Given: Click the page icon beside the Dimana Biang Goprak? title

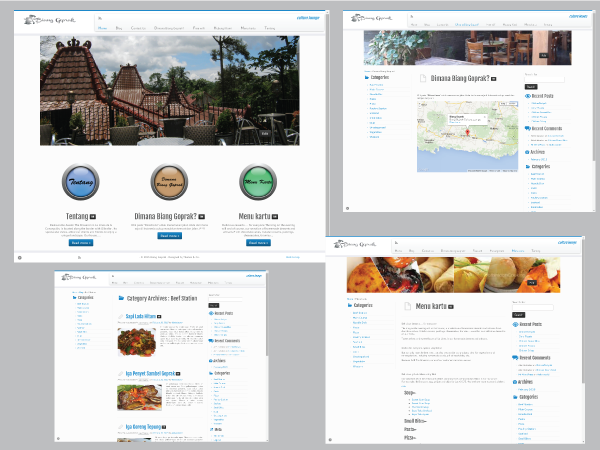Looking at the screenshot, I should (423, 78).
